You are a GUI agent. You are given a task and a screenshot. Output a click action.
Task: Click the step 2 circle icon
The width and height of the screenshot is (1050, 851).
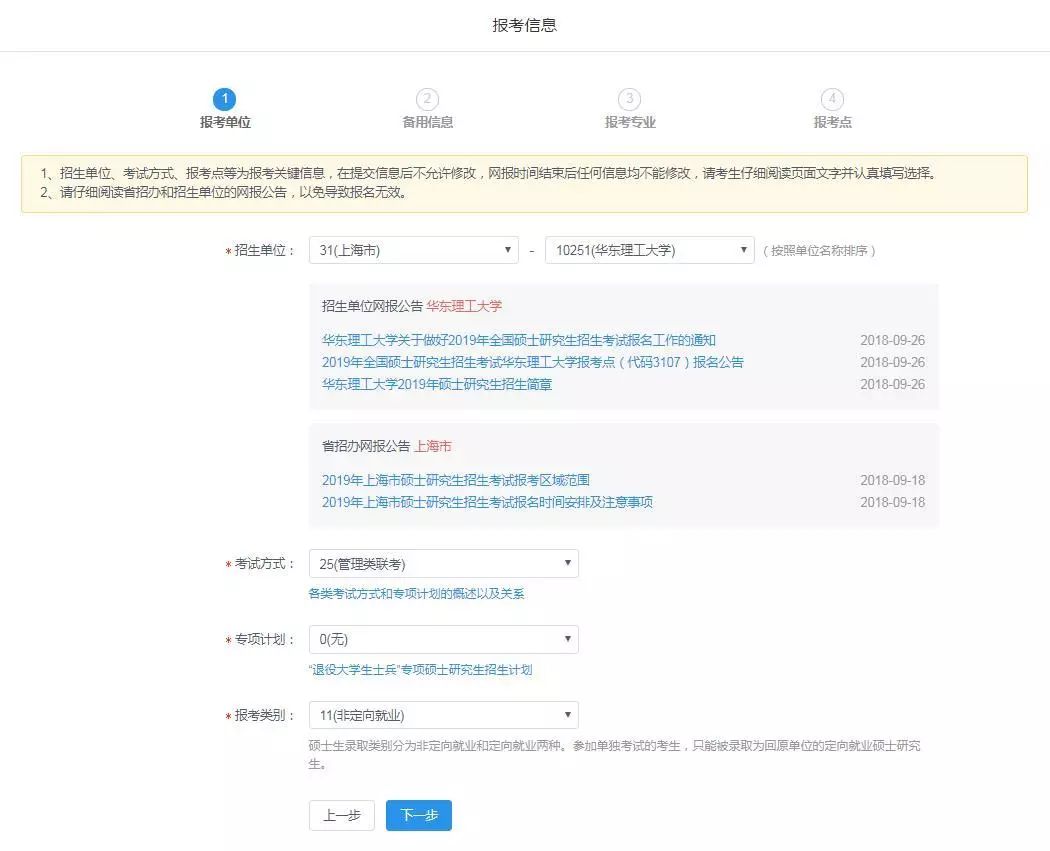pyautogui.click(x=427, y=99)
